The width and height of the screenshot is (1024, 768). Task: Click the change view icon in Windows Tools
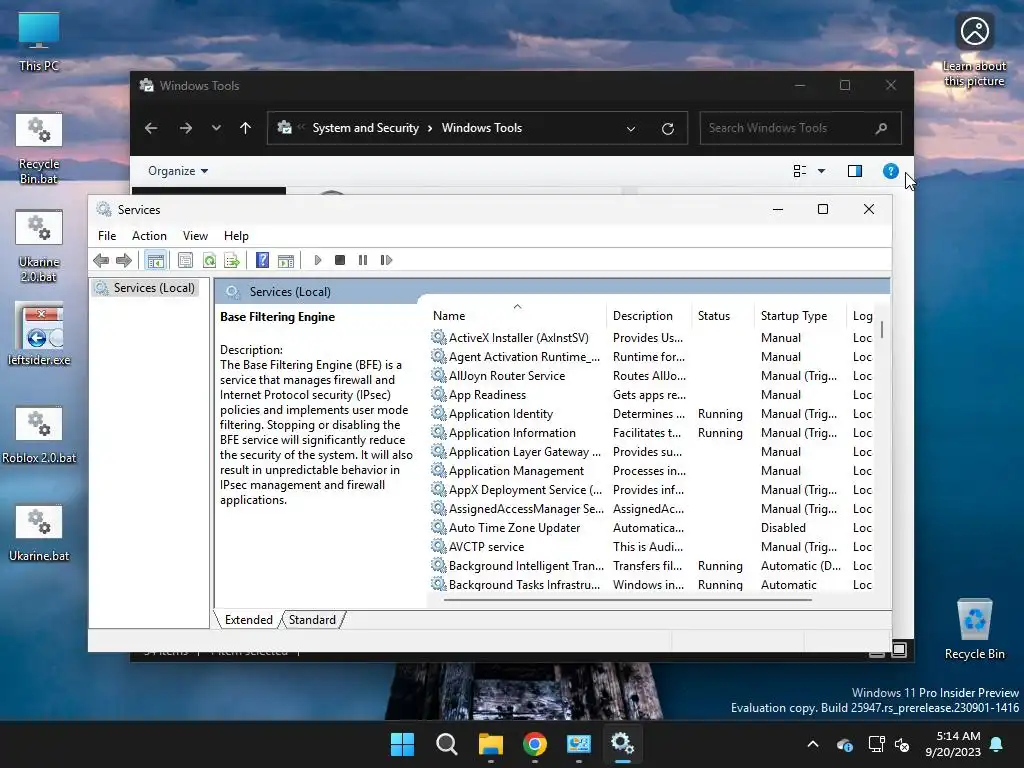[799, 171]
